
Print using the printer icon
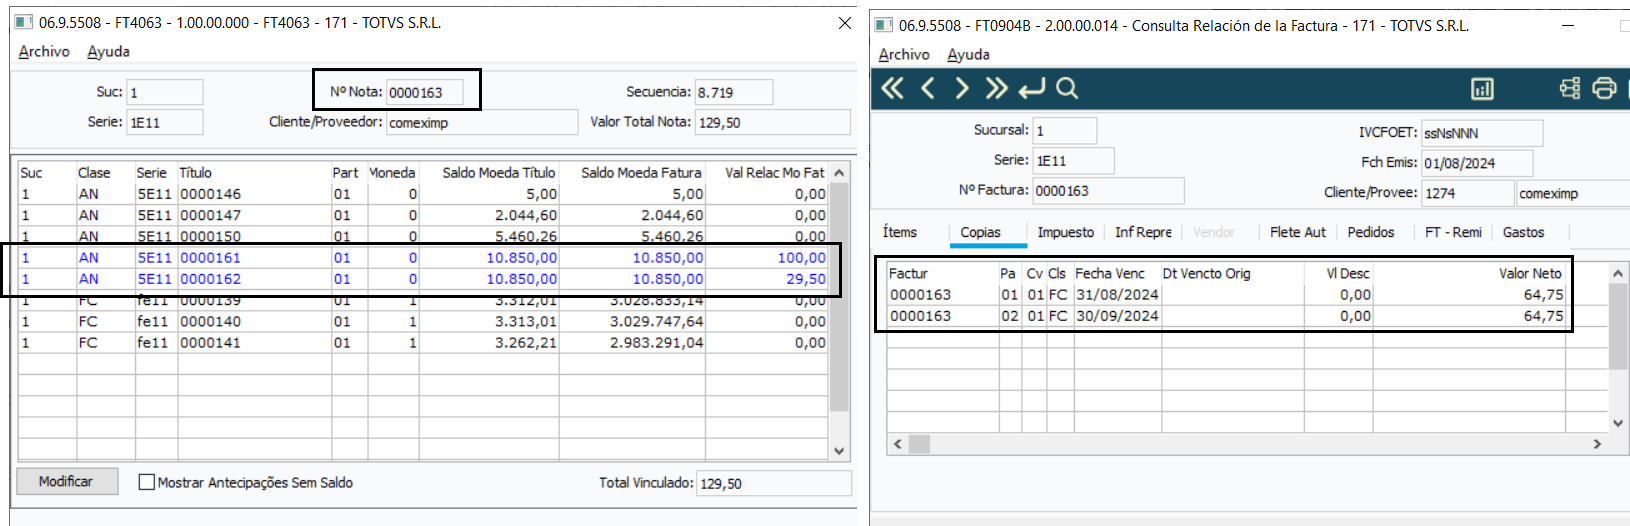click(x=1604, y=89)
